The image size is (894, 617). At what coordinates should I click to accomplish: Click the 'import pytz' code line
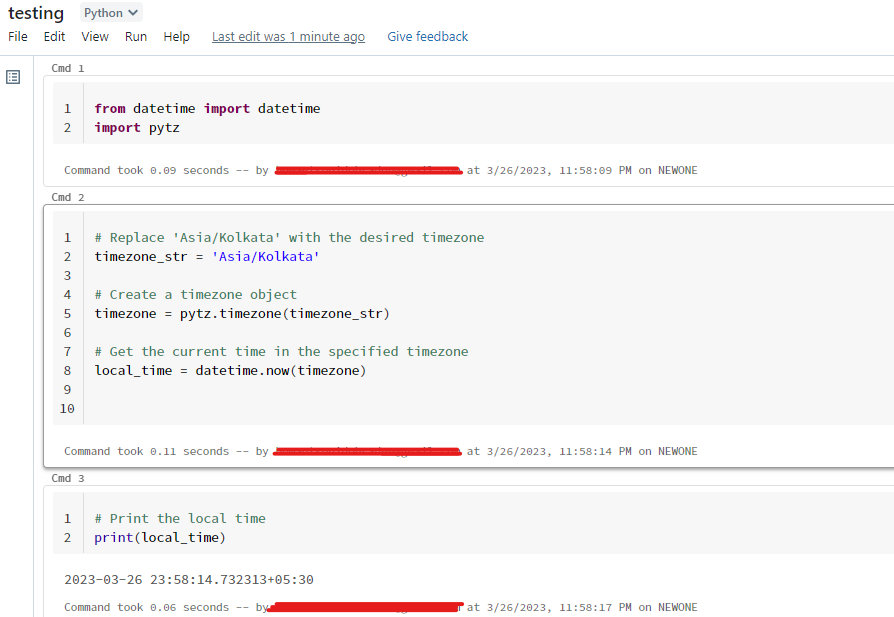click(x=137, y=127)
